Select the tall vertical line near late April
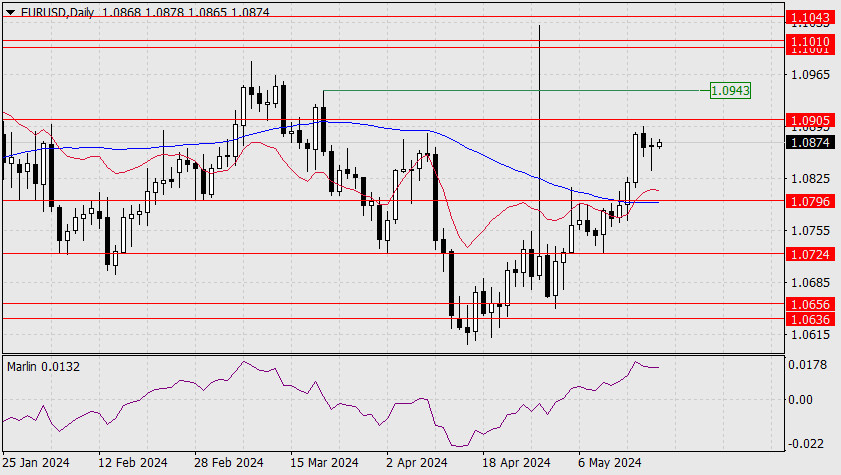 539,150
